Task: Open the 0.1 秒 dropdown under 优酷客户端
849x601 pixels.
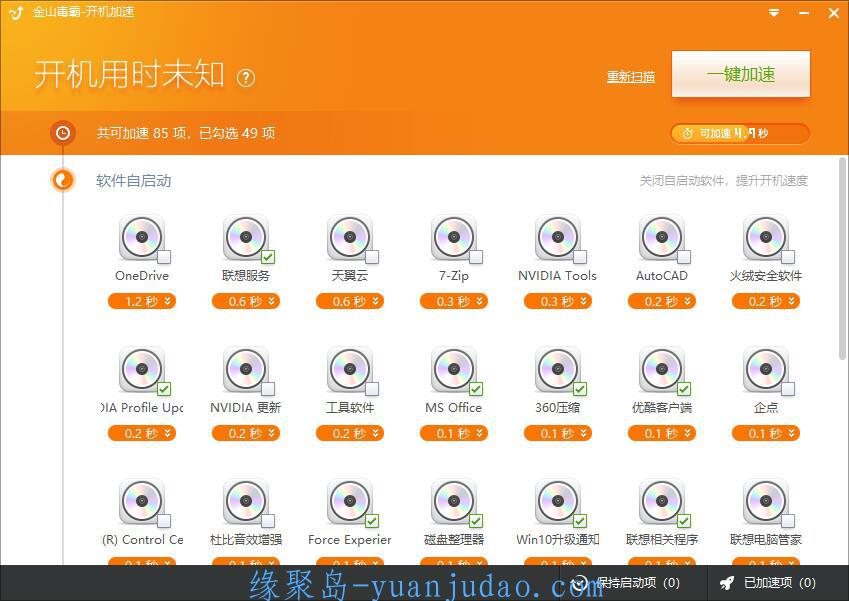Action: [x=662, y=433]
